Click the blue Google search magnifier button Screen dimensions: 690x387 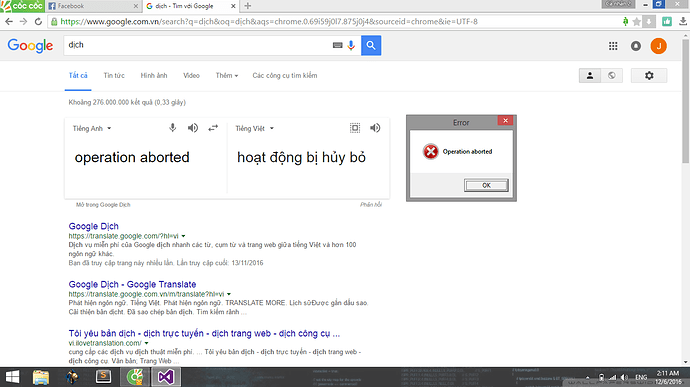371,45
